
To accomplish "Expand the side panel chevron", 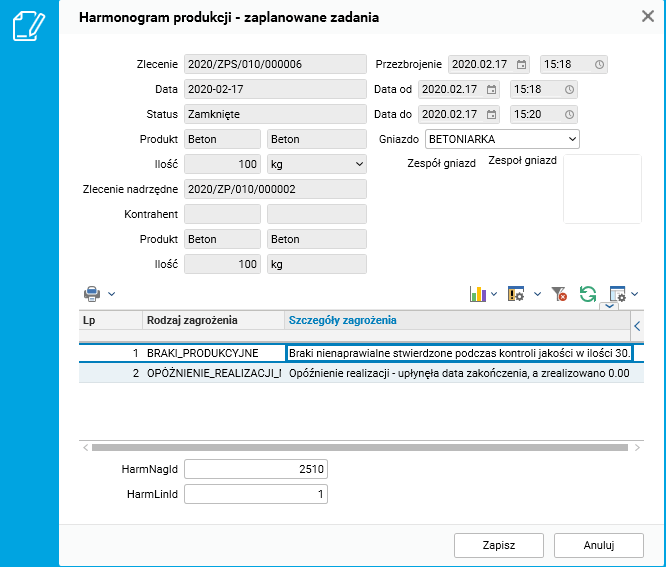I will 637,326.
